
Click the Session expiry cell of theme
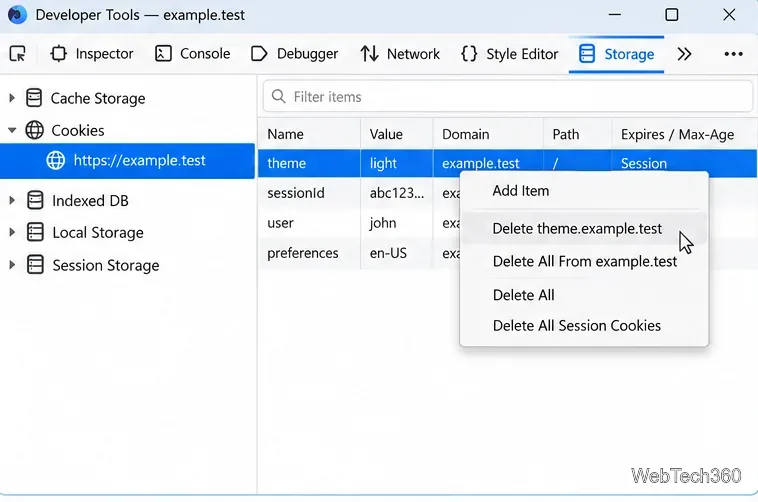(x=684, y=163)
